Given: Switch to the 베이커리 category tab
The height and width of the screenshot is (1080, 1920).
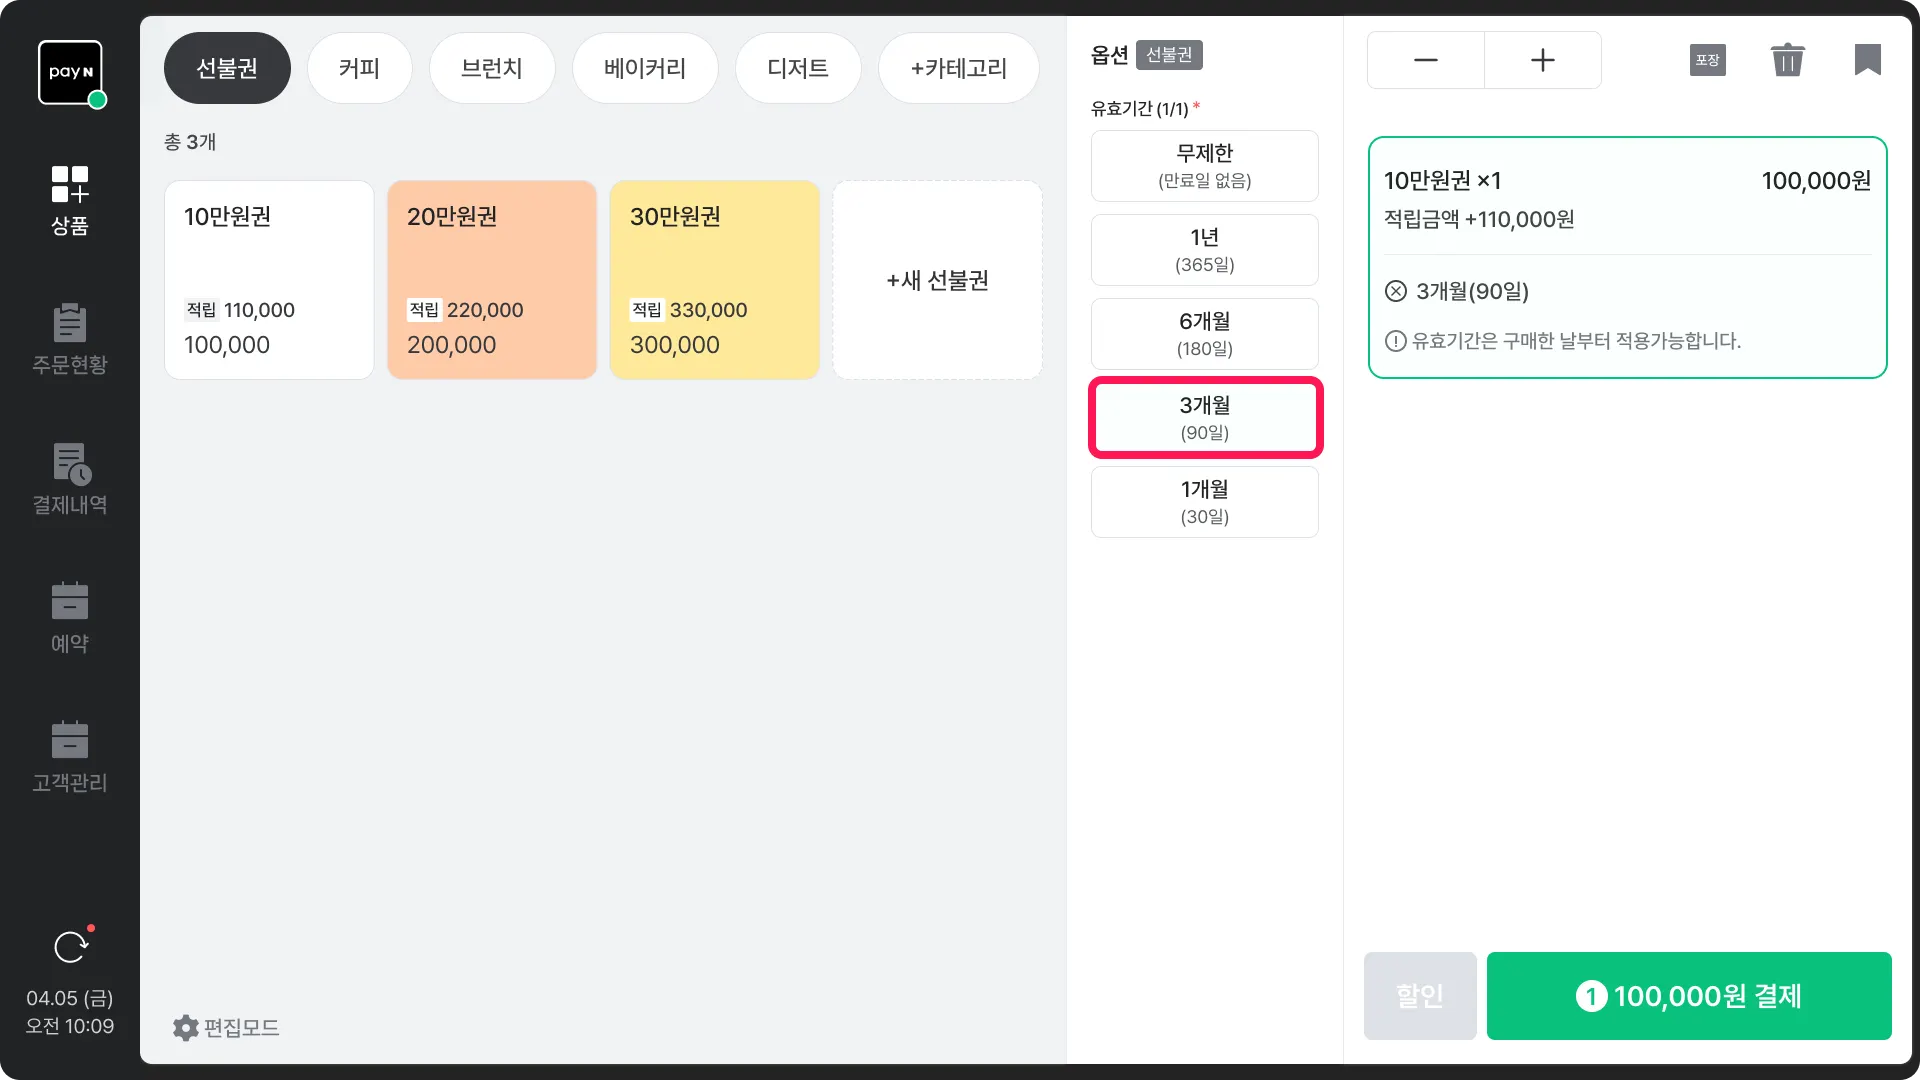Looking at the screenshot, I should tap(645, 68).
